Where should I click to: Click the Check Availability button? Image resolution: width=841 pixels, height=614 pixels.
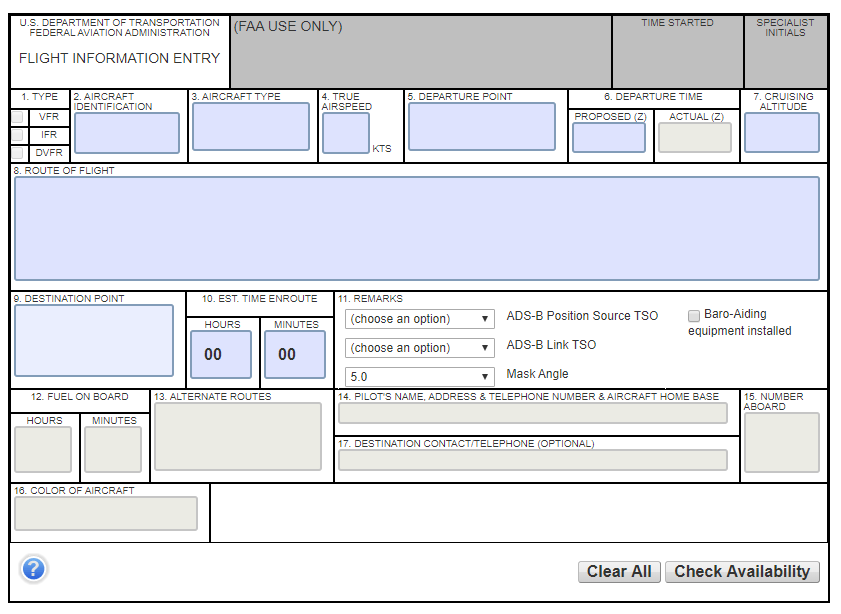[740, 571]
